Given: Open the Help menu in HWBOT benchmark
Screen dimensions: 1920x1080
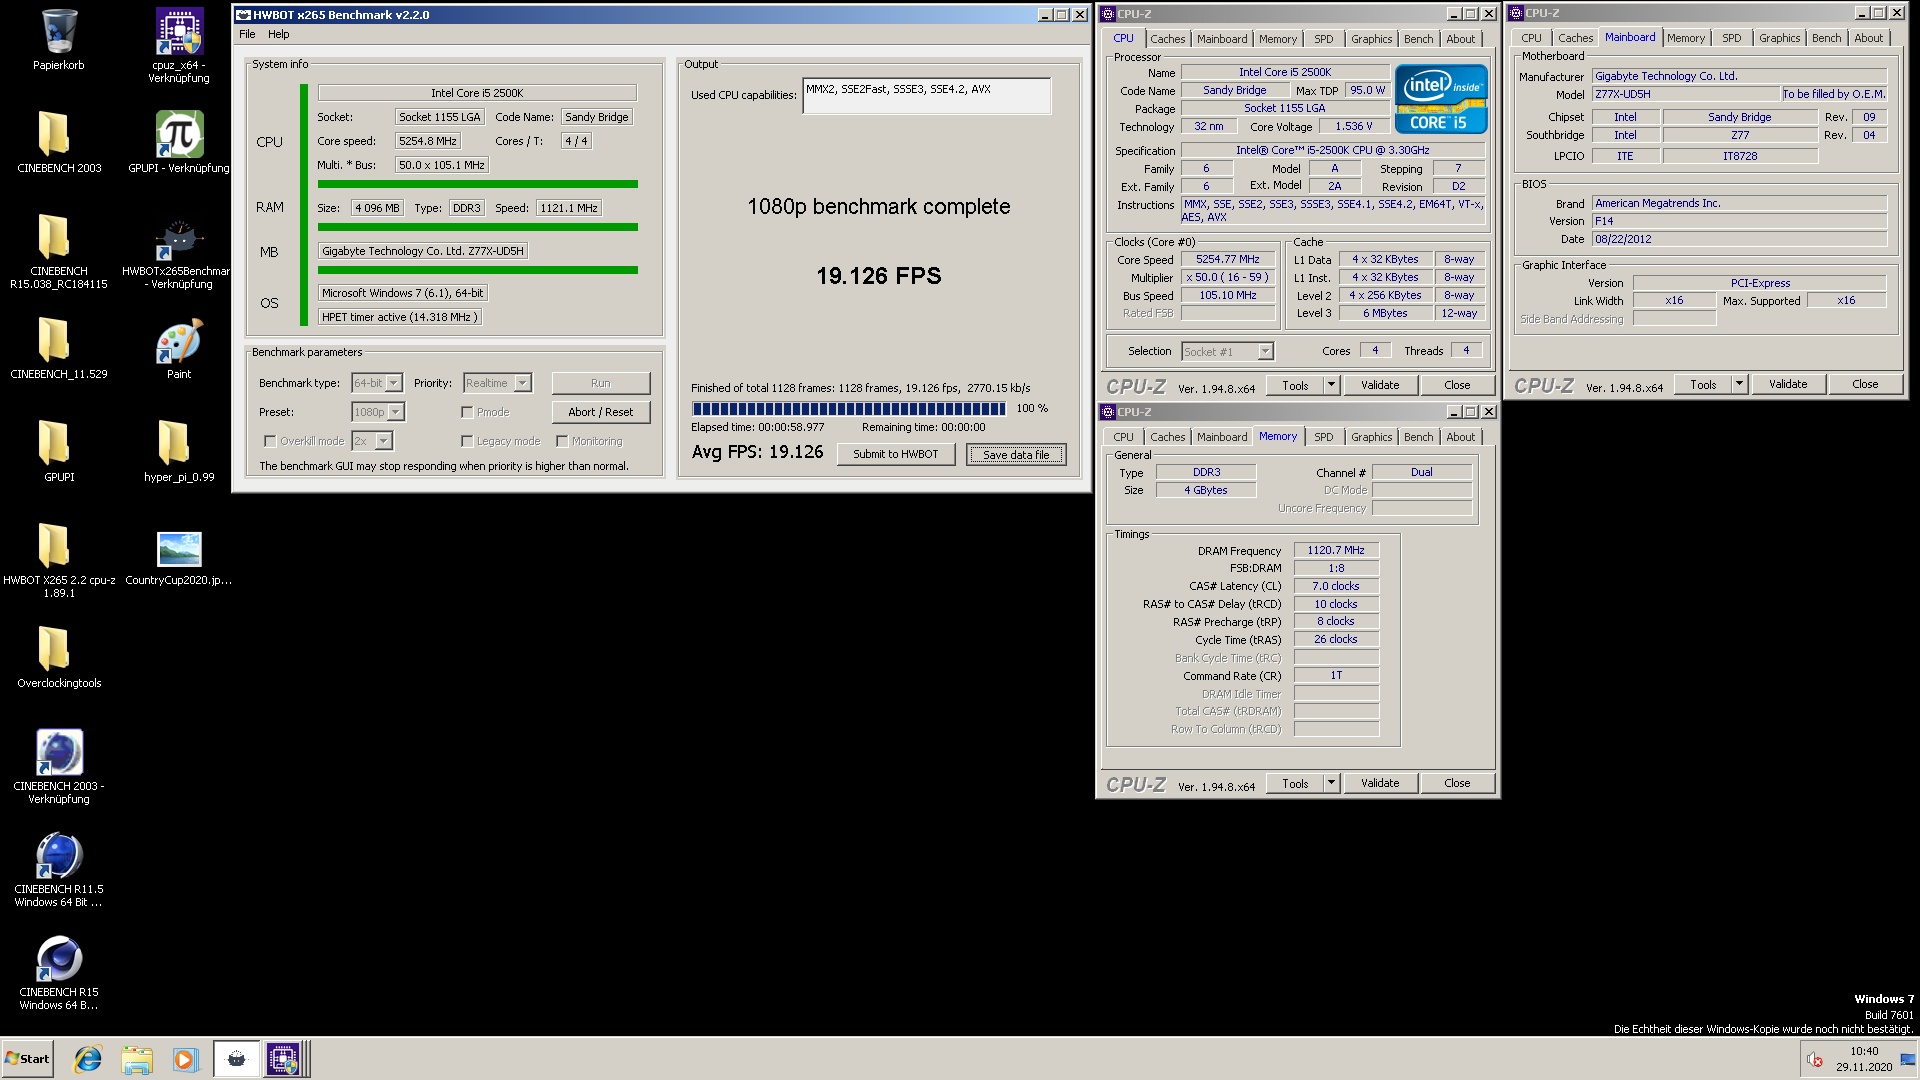Looking at the screenshot, I should coord(279,34).
